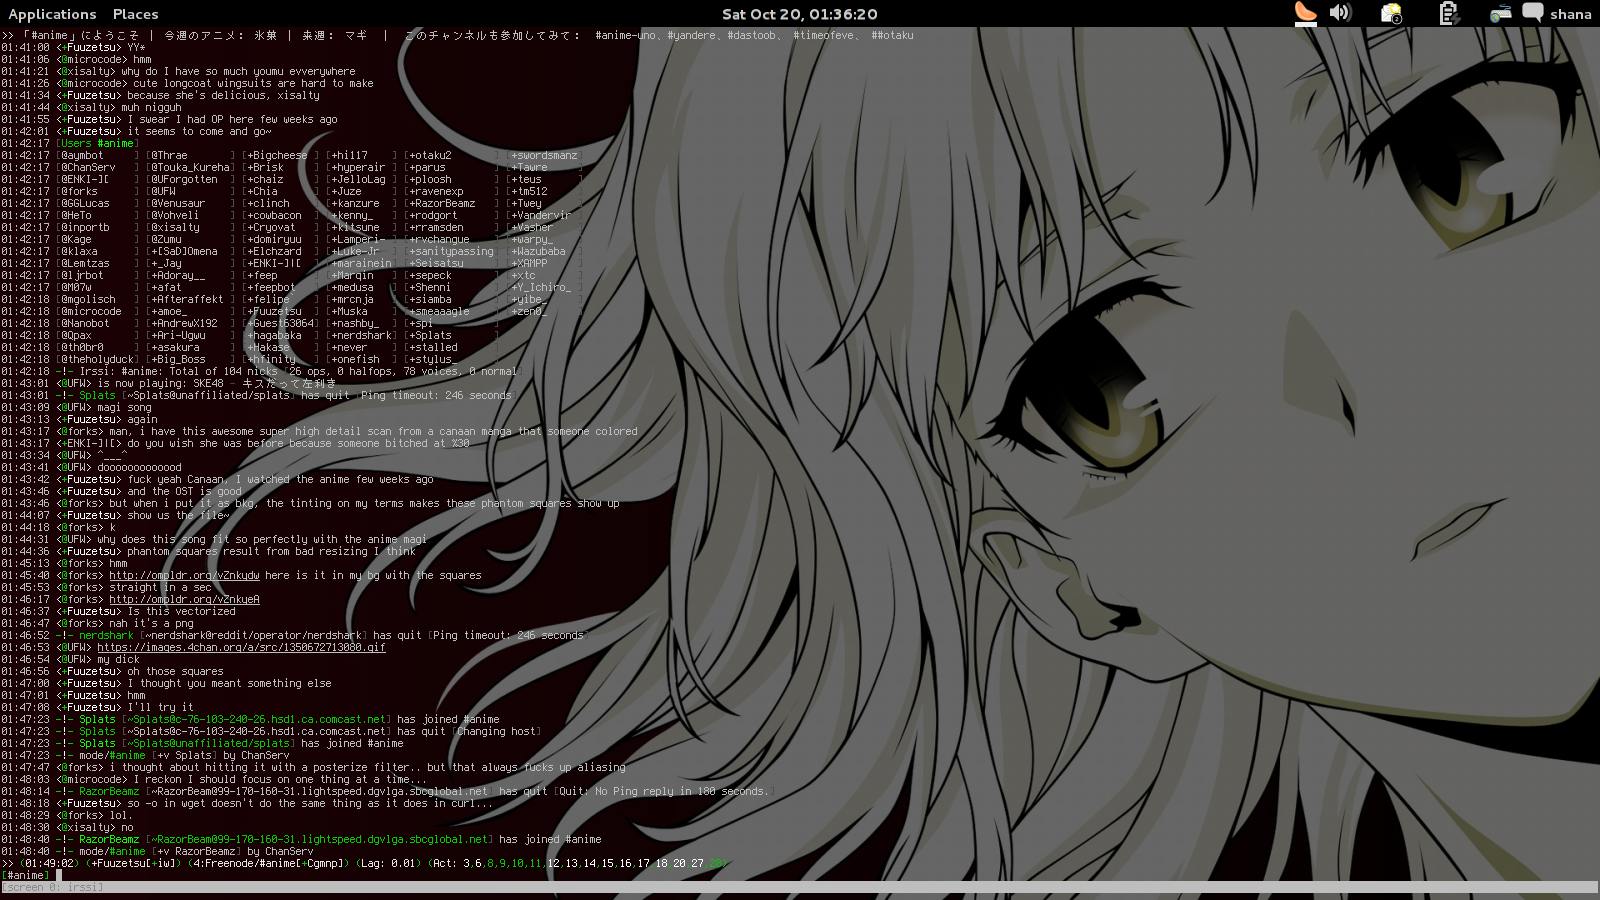
Task: Check the battery charging indicator icon
Action: pyautogui.click(x=1447, y=13)
